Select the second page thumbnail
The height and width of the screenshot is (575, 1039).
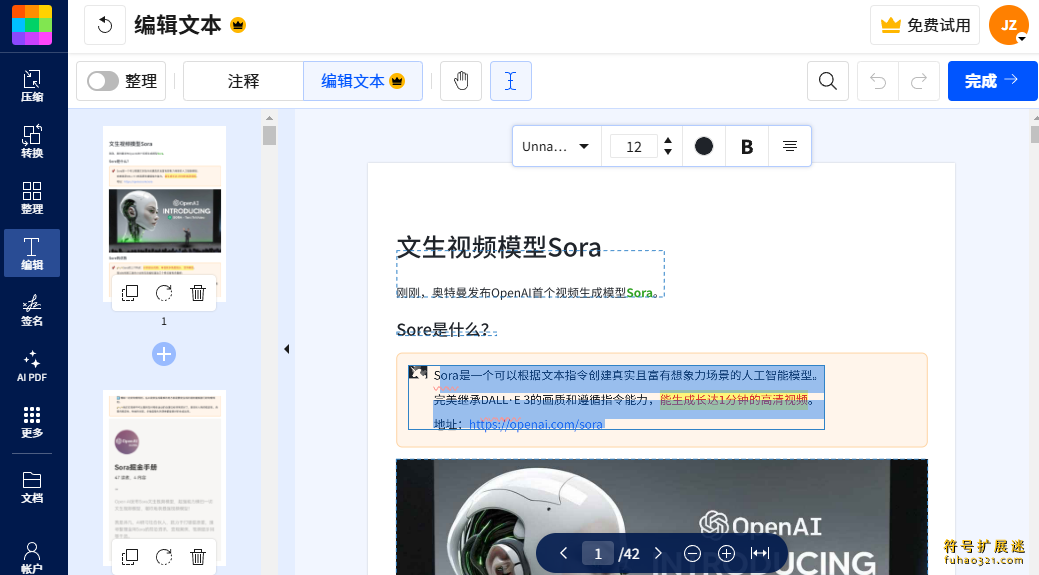(164, 477)
